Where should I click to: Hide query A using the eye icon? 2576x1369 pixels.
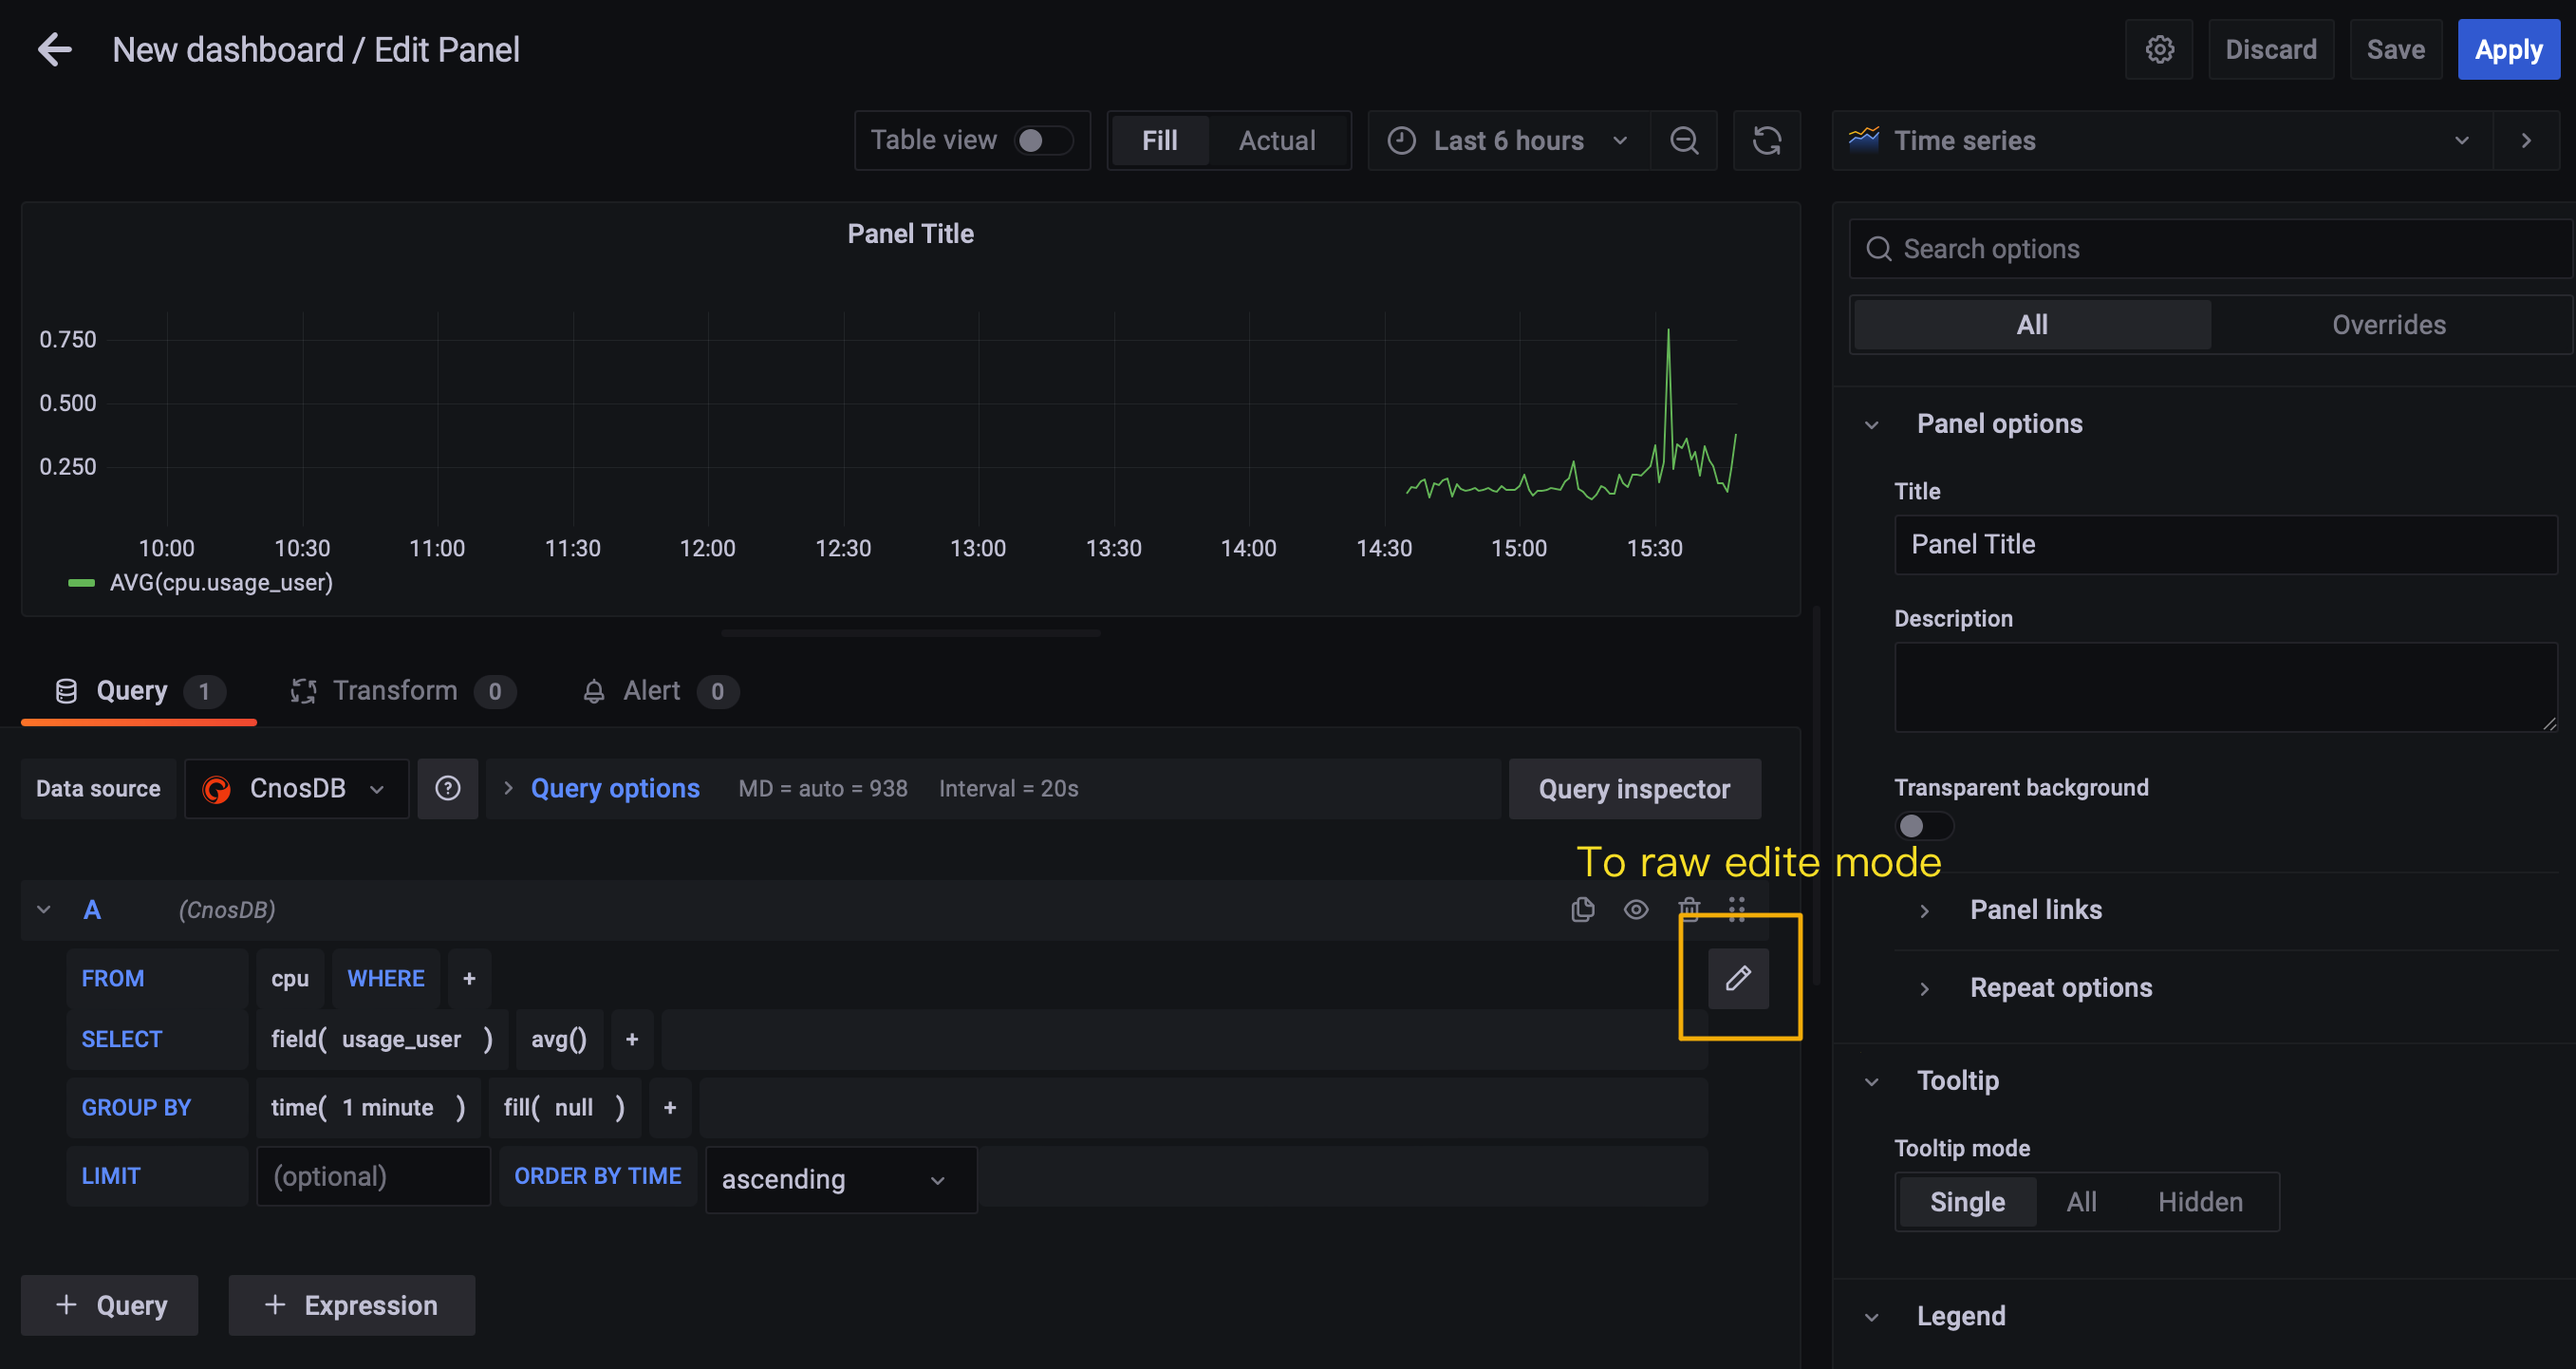pyautogui.click(x=1636, y=909)
